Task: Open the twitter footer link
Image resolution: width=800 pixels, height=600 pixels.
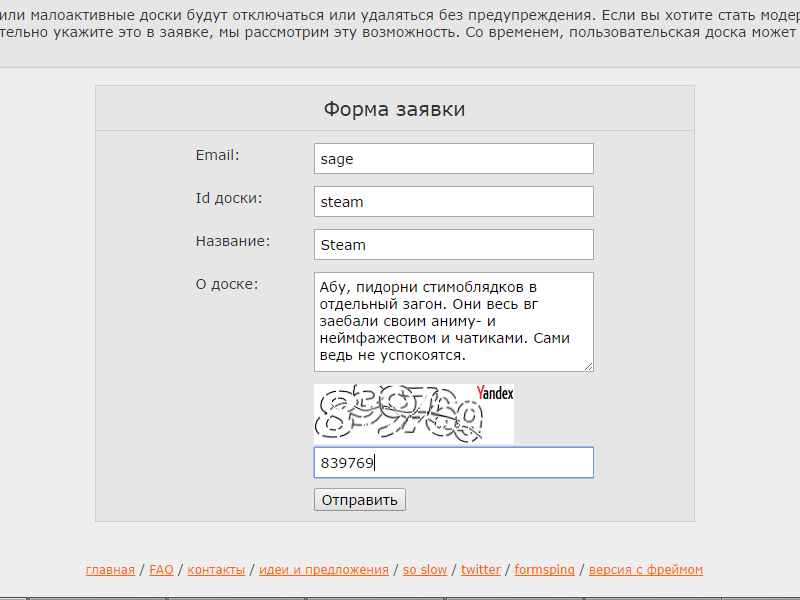Action: pyautogui.click(x=481, y=570)
